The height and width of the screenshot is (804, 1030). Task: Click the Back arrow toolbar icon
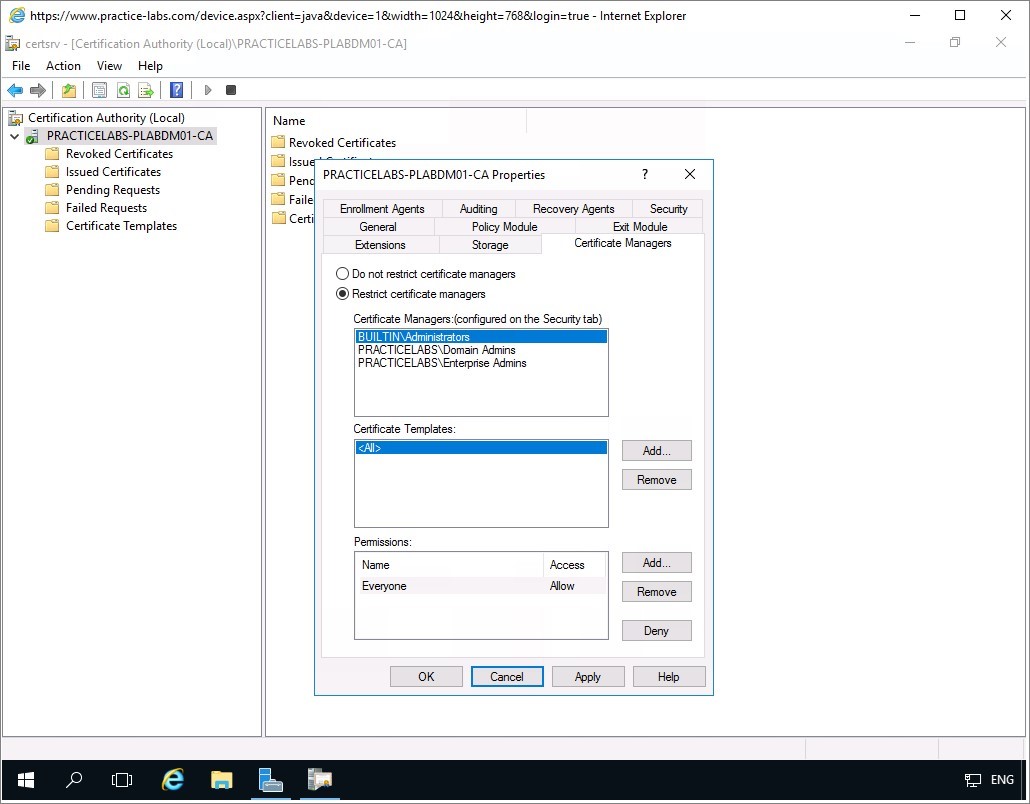14,90
